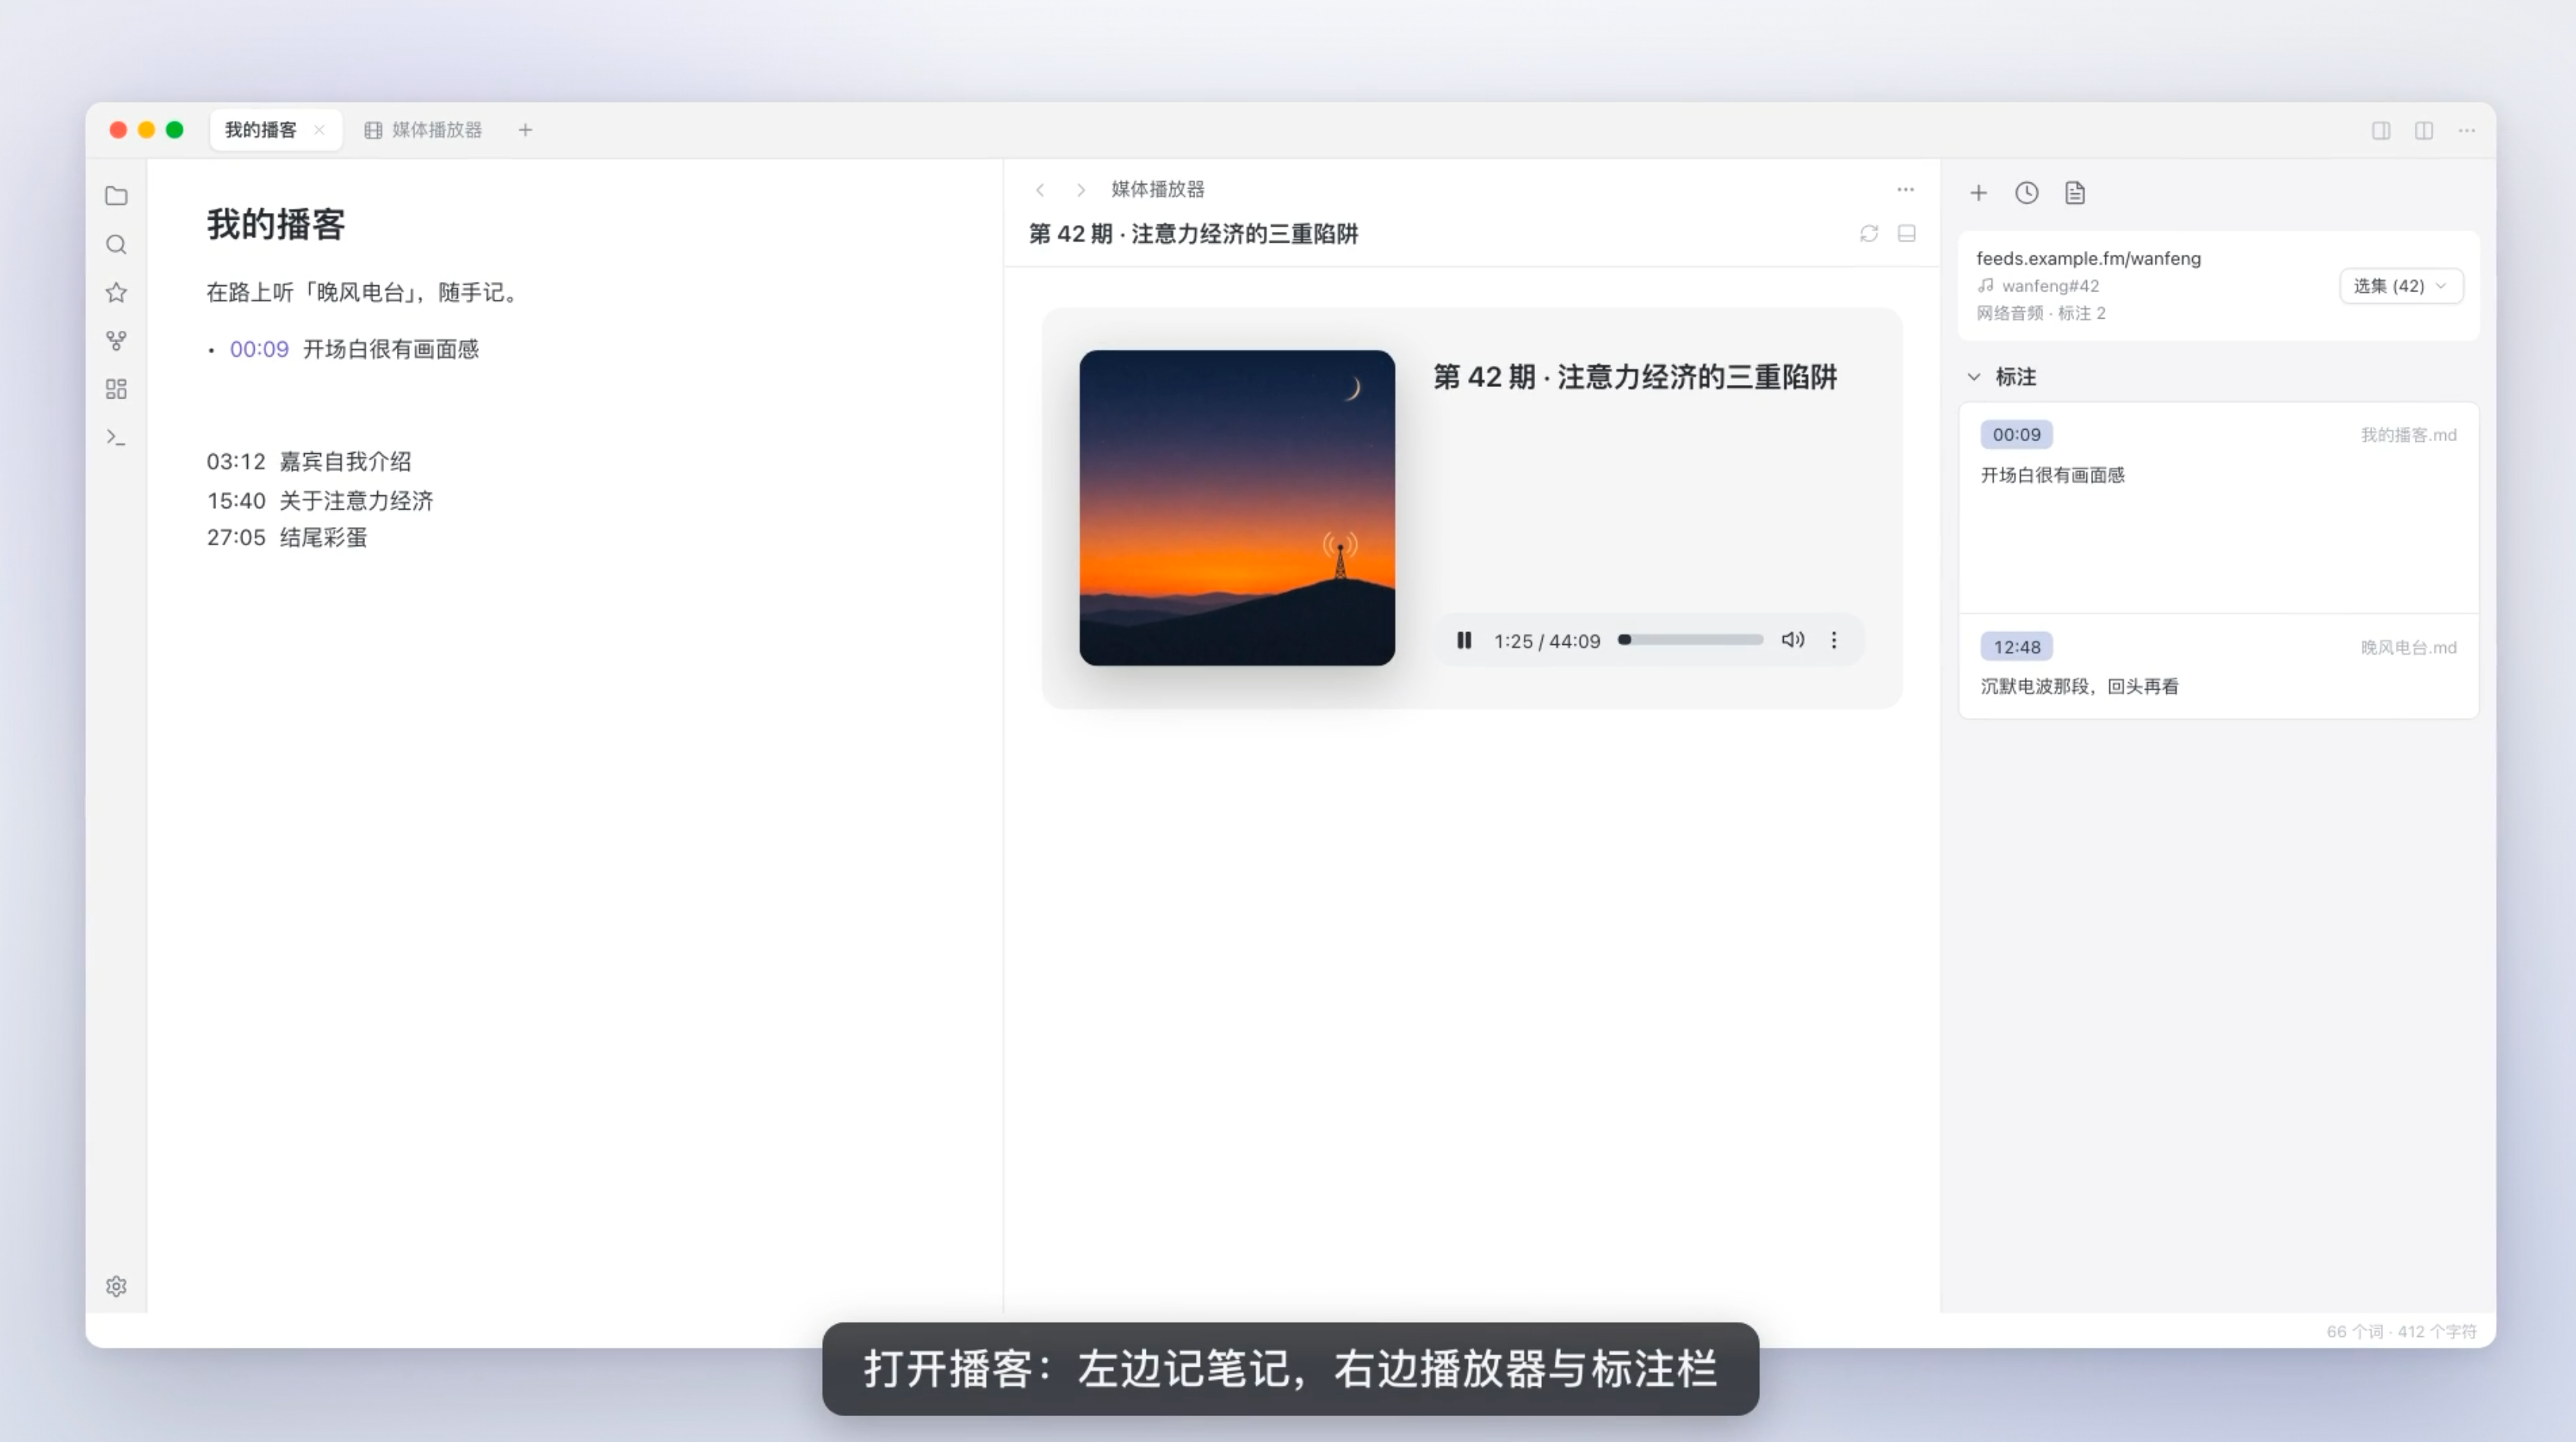
Task: Click the line 15:40 关于注意力经济
Action: pos(320,501)
